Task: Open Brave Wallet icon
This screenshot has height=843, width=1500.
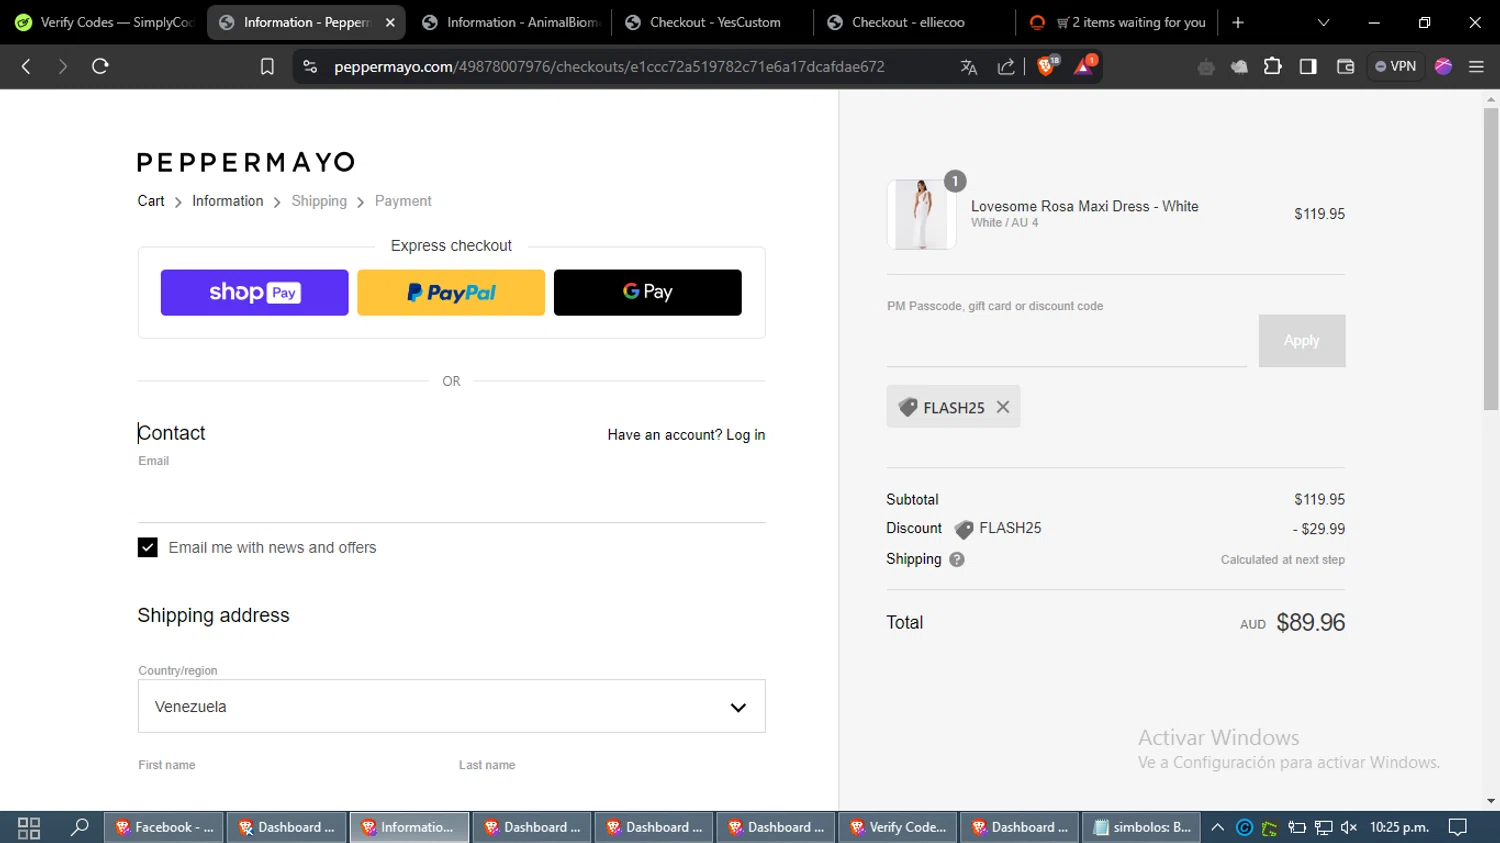Action: click(1345, 66)
